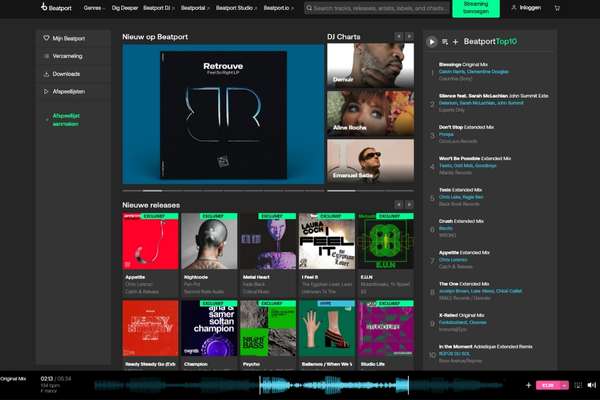The height and width of the screenshot is (400, 600).
Task: Click the DJ Charts carousel progress bar
Action: coord(370,190)
